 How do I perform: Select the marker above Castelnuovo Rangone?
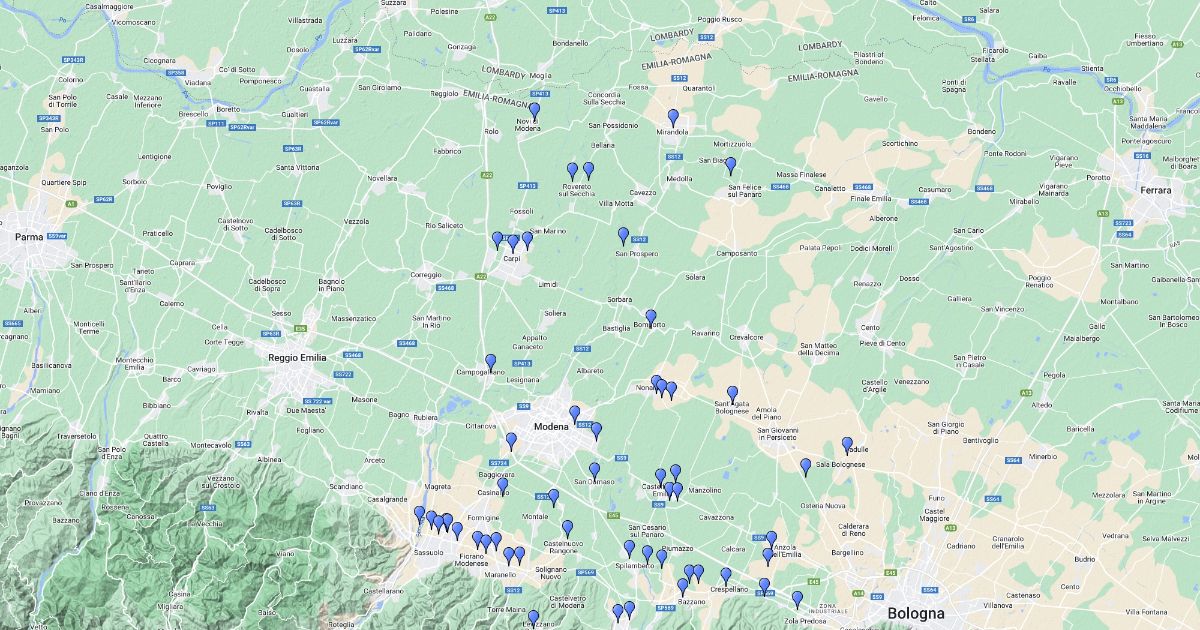click(567, 529)
